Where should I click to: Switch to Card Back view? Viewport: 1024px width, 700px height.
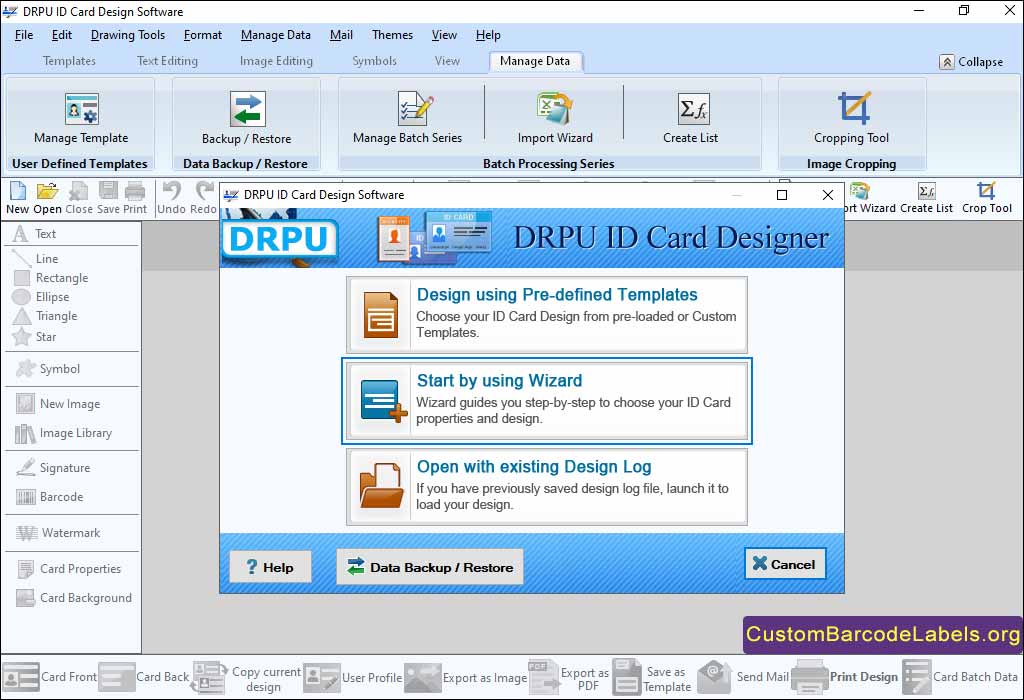pyautogui.click(x=144, y=677)
